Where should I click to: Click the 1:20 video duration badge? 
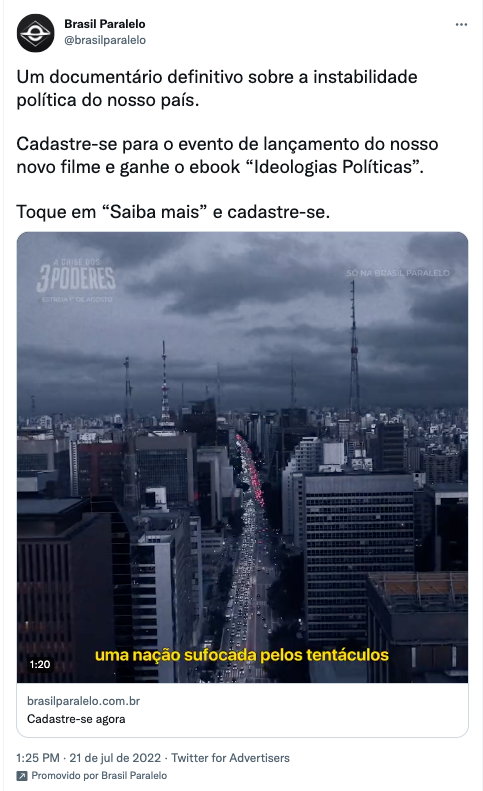tap(39, 664)
